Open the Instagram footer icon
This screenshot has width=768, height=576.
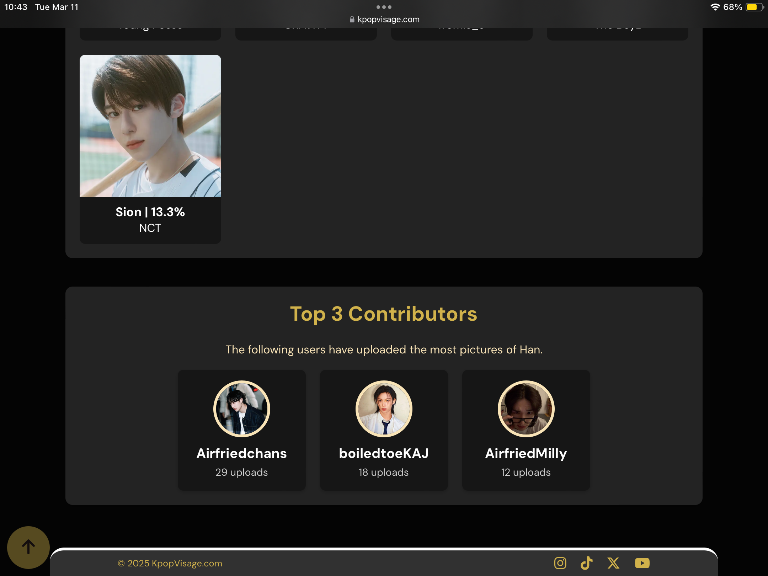560,563
